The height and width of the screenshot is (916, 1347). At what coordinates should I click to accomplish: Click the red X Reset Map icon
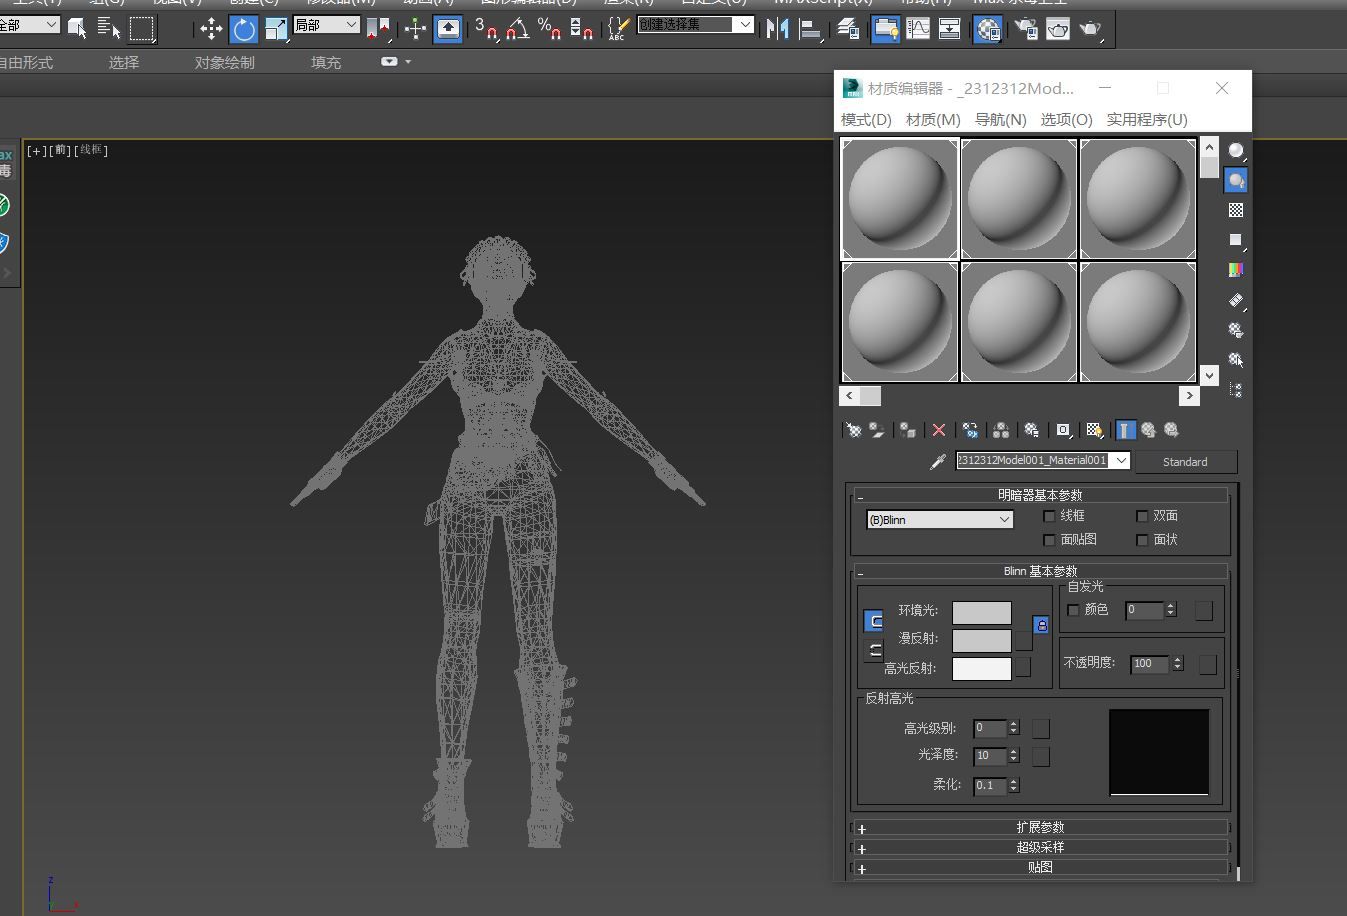click(x=939, y=430)
